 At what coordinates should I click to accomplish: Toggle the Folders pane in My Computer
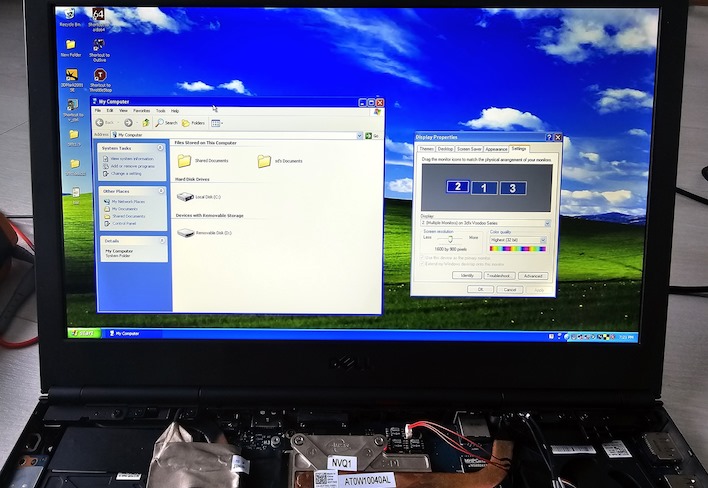coord(194,123)
